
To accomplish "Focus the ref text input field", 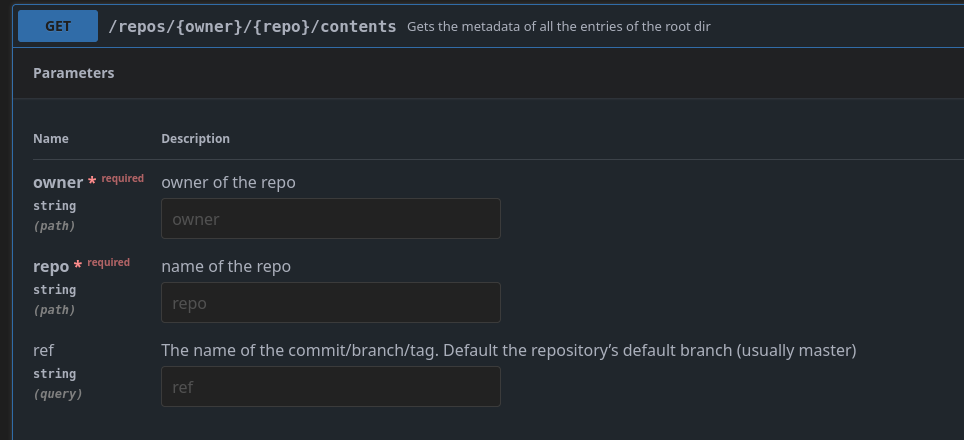I will (x=330, y=387).
